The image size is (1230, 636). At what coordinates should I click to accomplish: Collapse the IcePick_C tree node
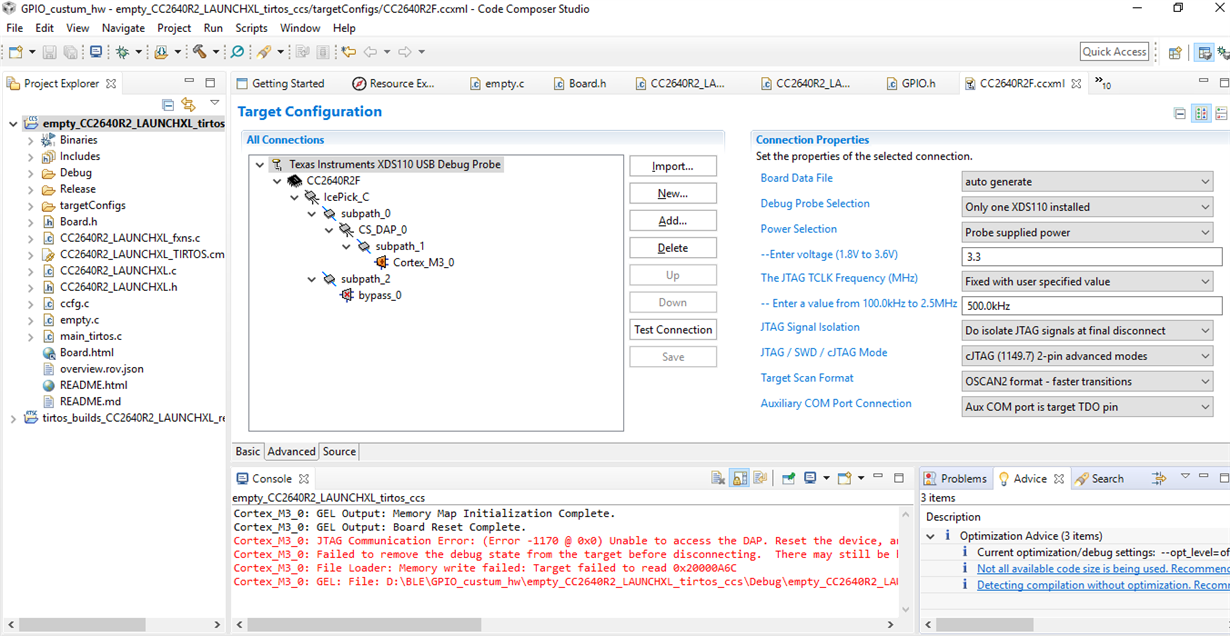click(x=294, y=197)
